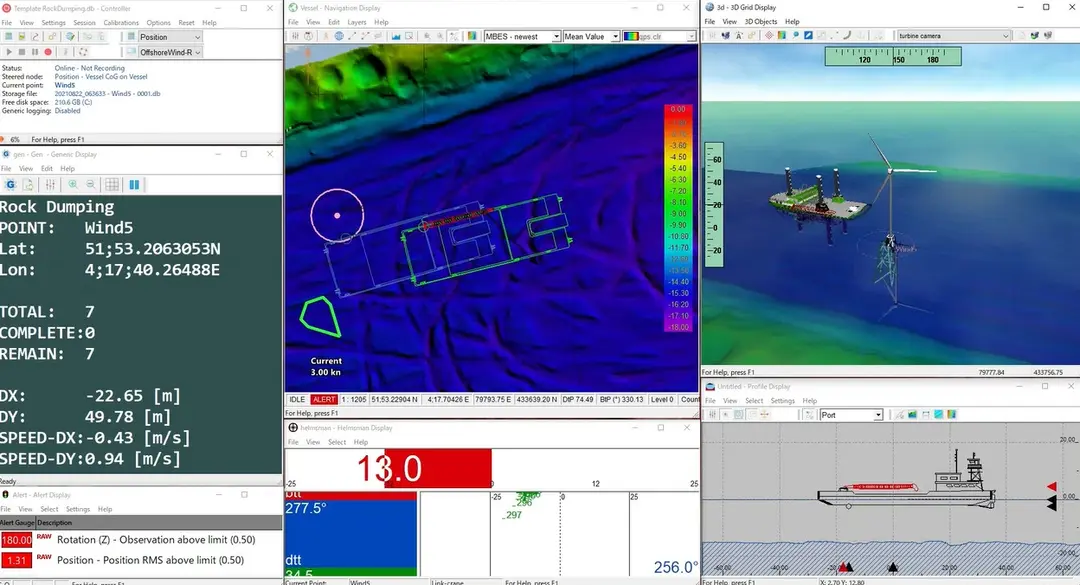Image resolution: width=1080 pixels, height=585 pixels.
Task: Click the red diamond icon in 3D toolbar
Action: click(769, 35)
